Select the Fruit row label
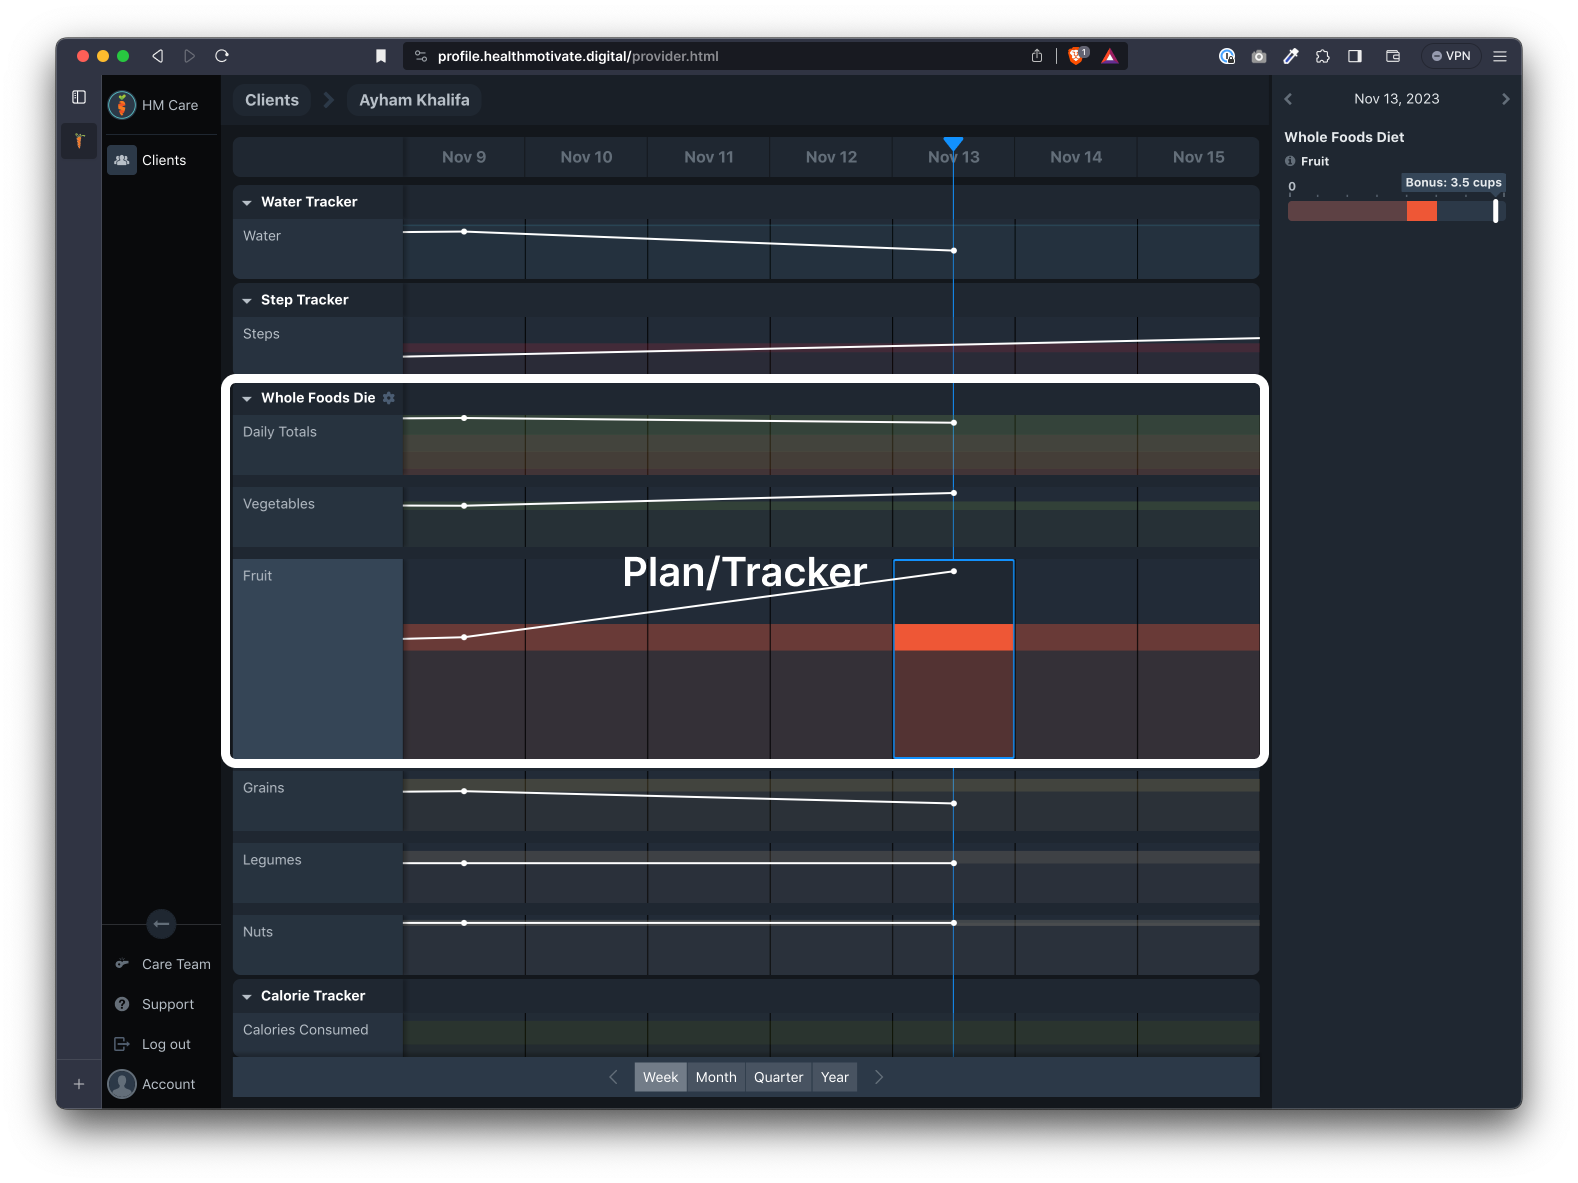 pos(317,659)
